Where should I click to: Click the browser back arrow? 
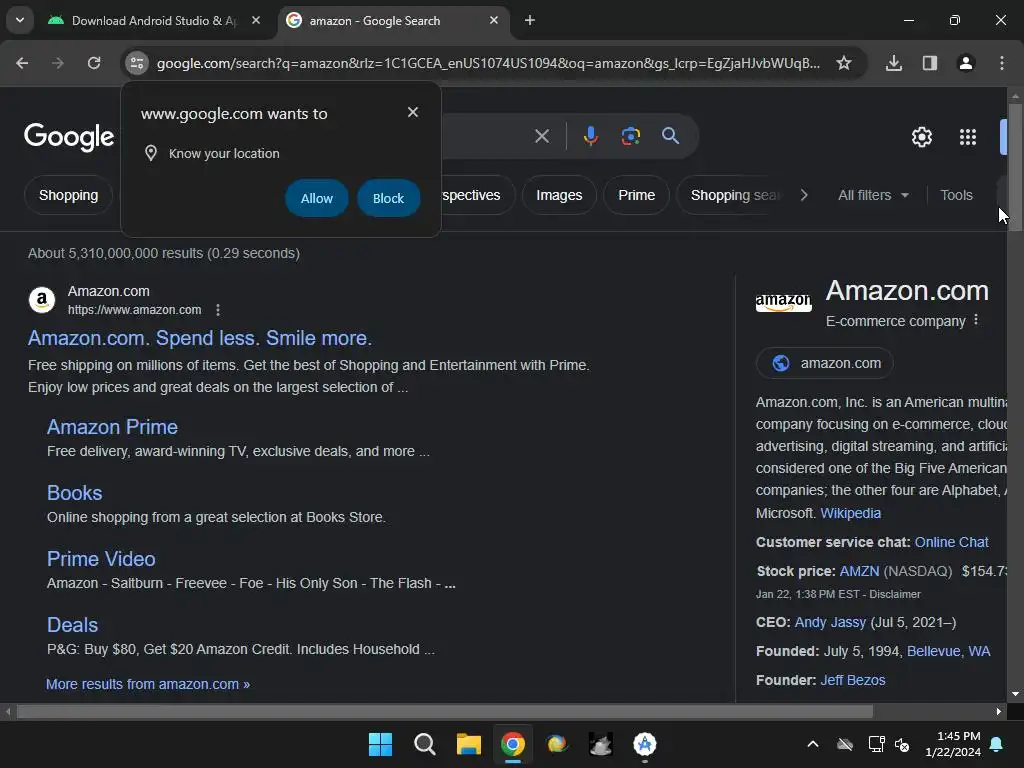pos(22,63)
